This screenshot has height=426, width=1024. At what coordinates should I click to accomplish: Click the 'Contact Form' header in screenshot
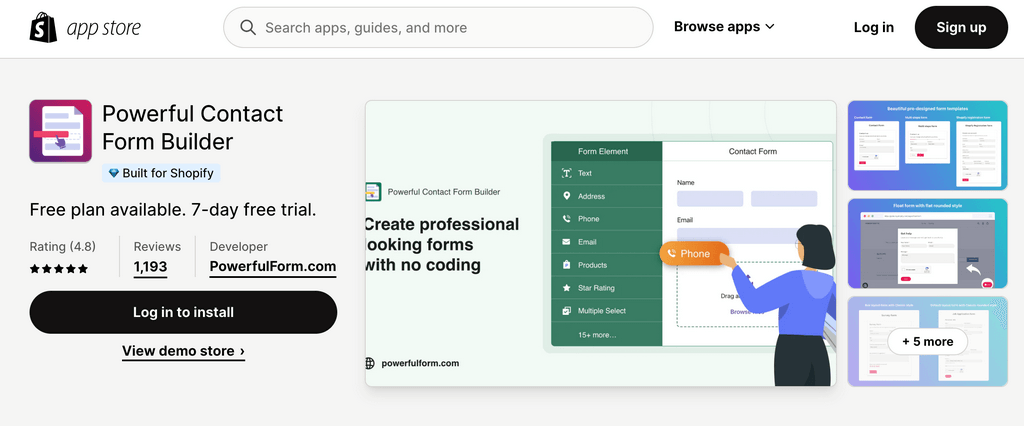[753, 151]
